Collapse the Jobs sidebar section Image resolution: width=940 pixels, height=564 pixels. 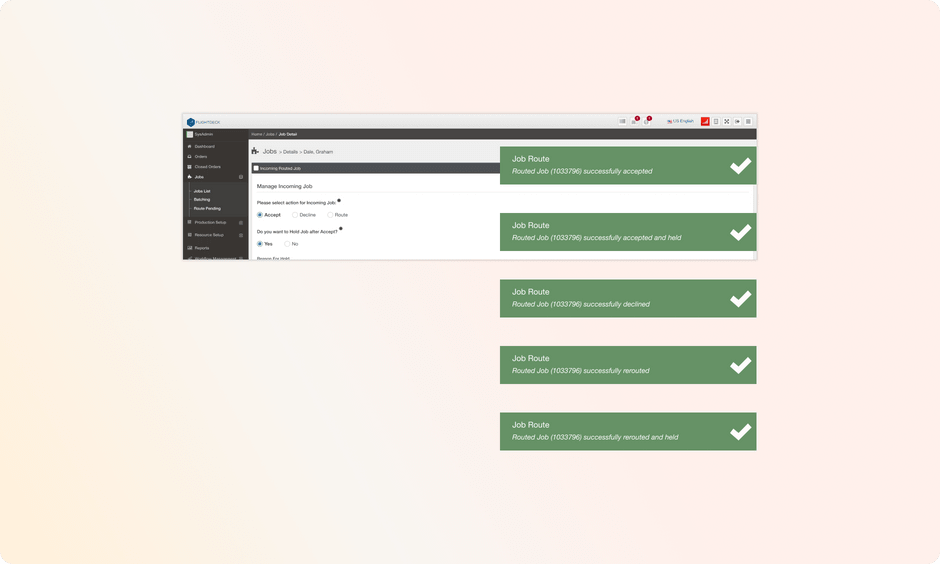(241, 177)
